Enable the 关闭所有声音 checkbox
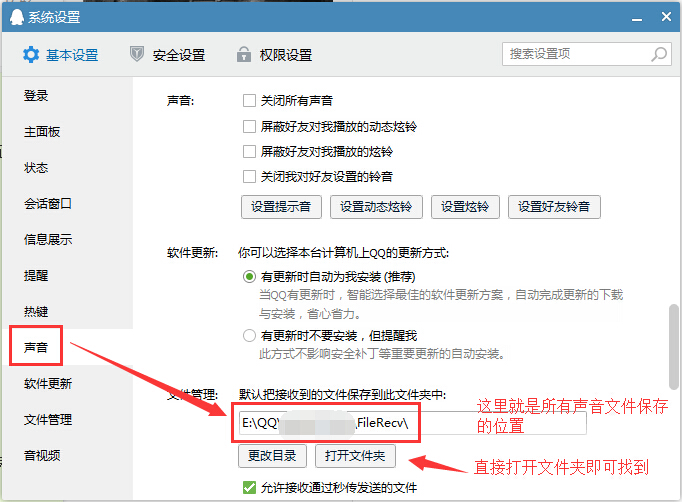 249,101
